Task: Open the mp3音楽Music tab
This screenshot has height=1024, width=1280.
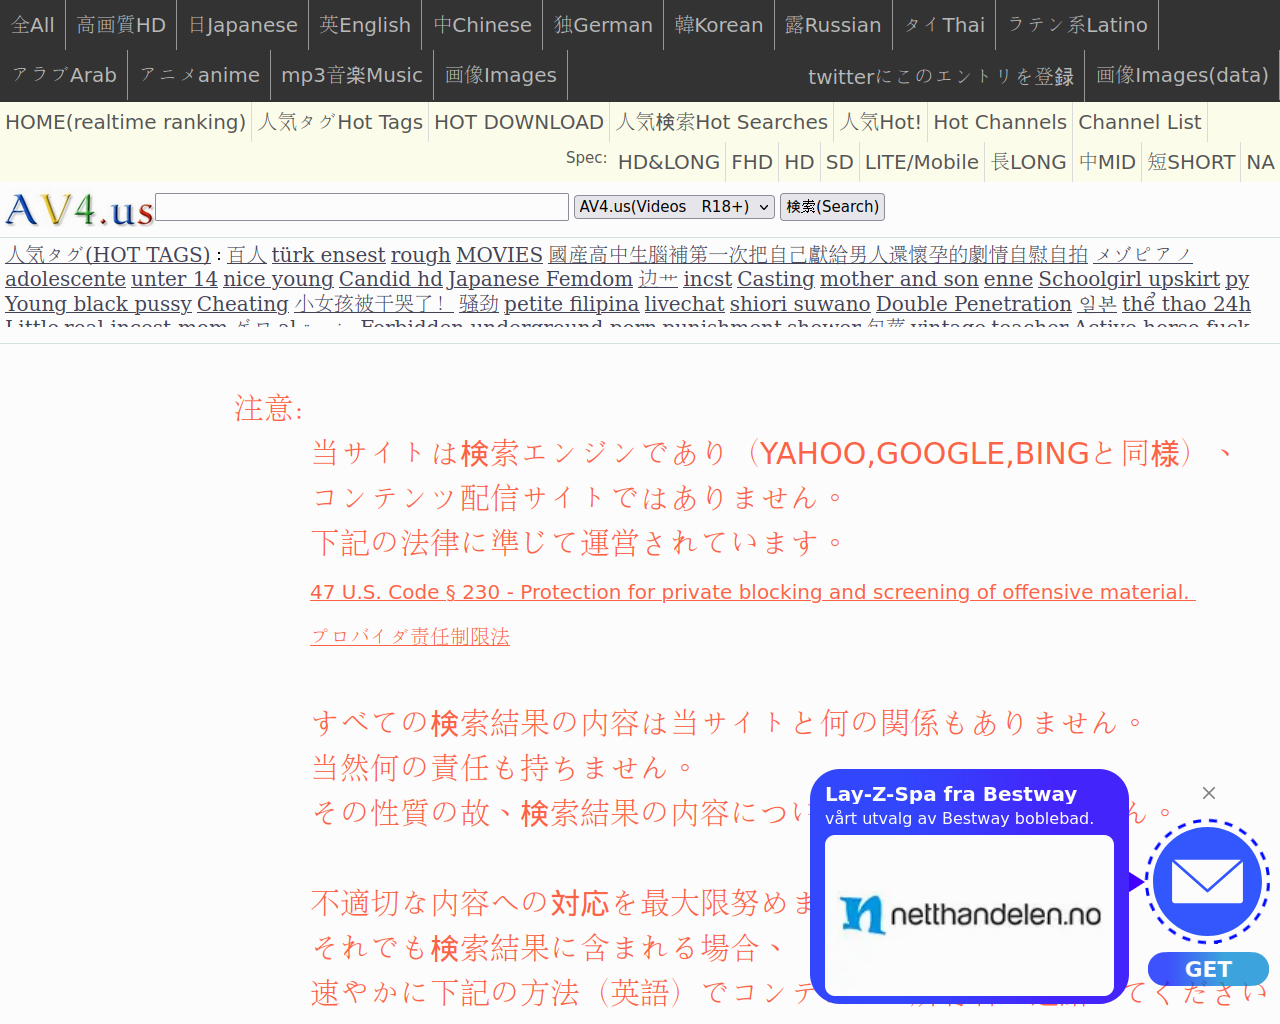Action: 351,75
